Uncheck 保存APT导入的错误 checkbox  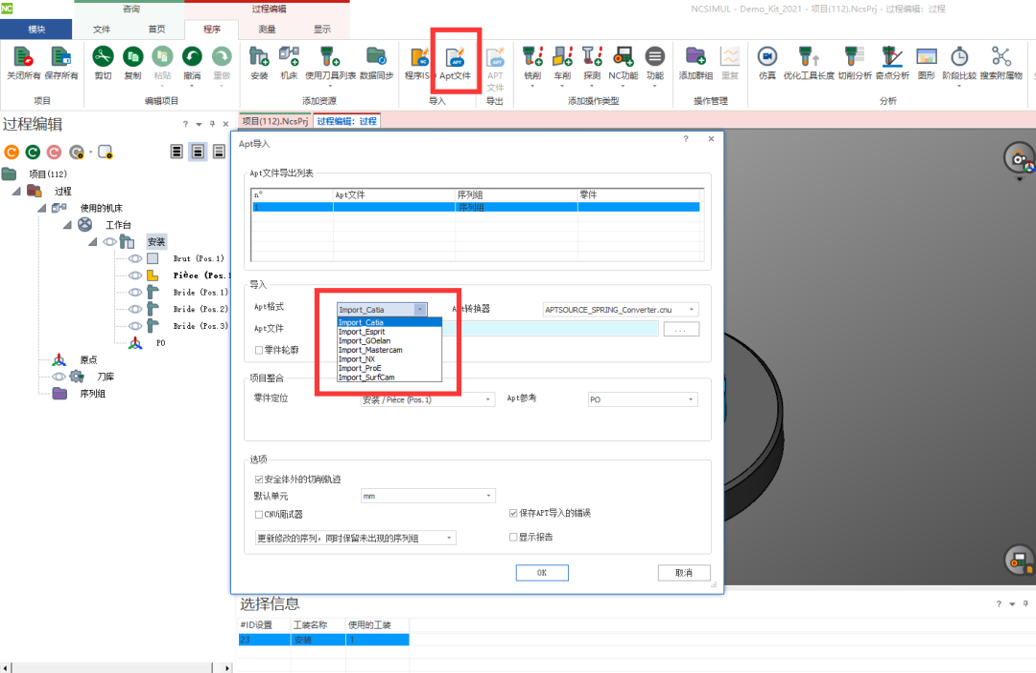click(513, 513)
